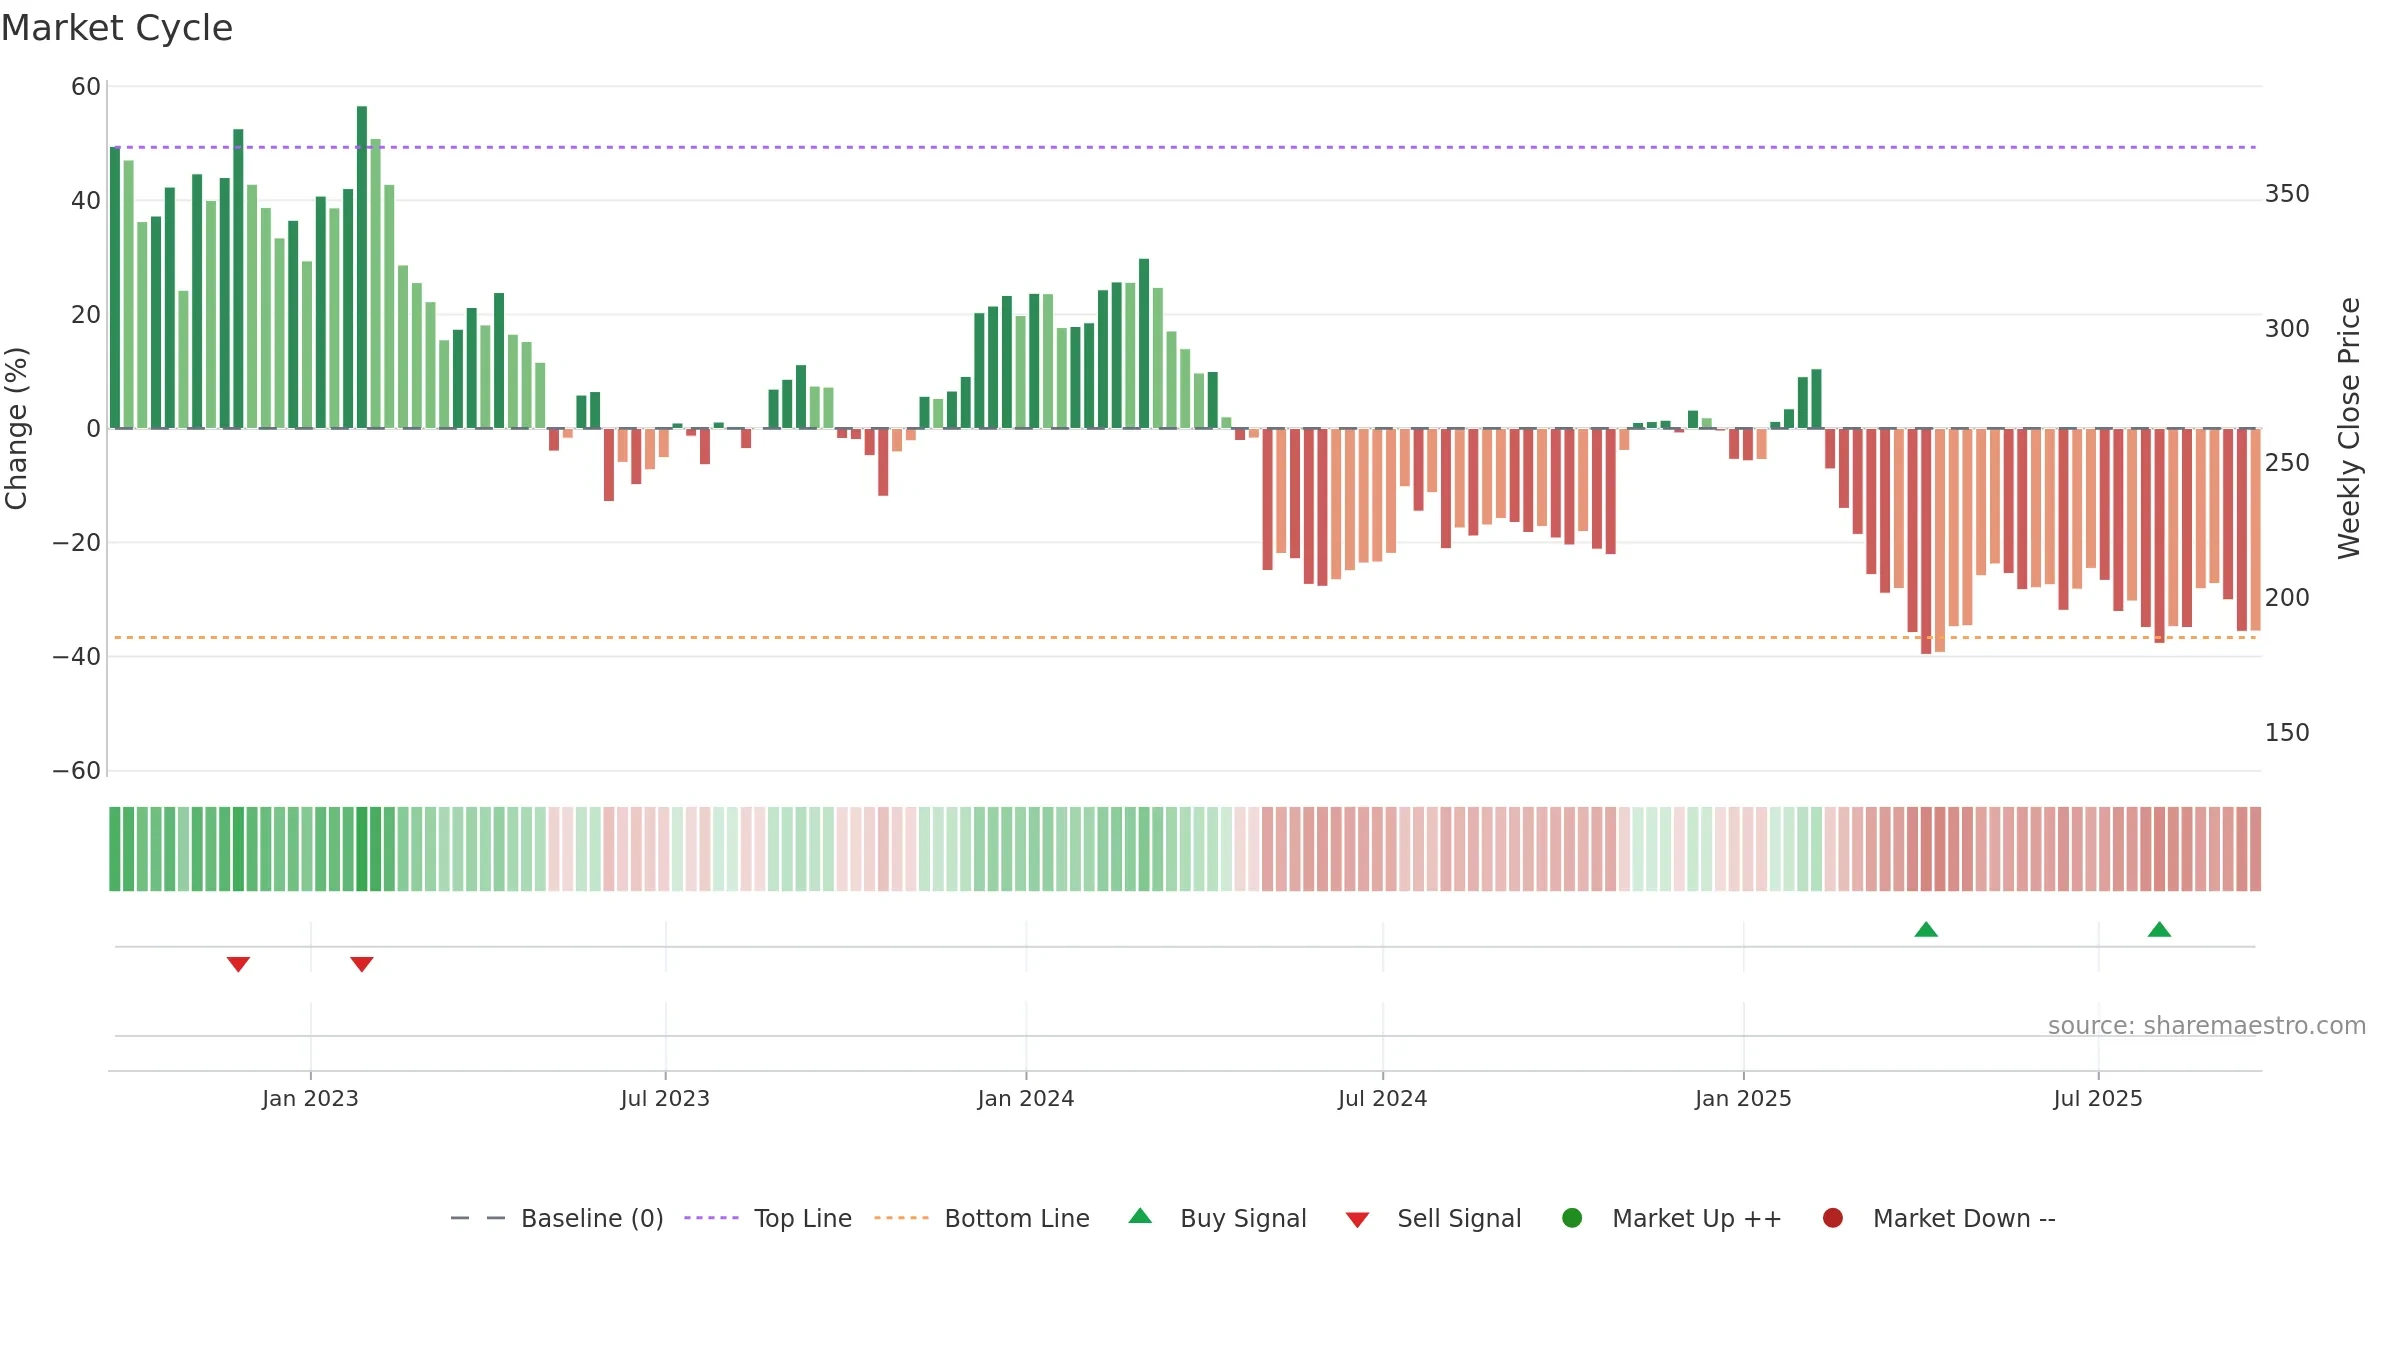
Task: Click the red end of the heatmap strip
Action: point(2255,849)
